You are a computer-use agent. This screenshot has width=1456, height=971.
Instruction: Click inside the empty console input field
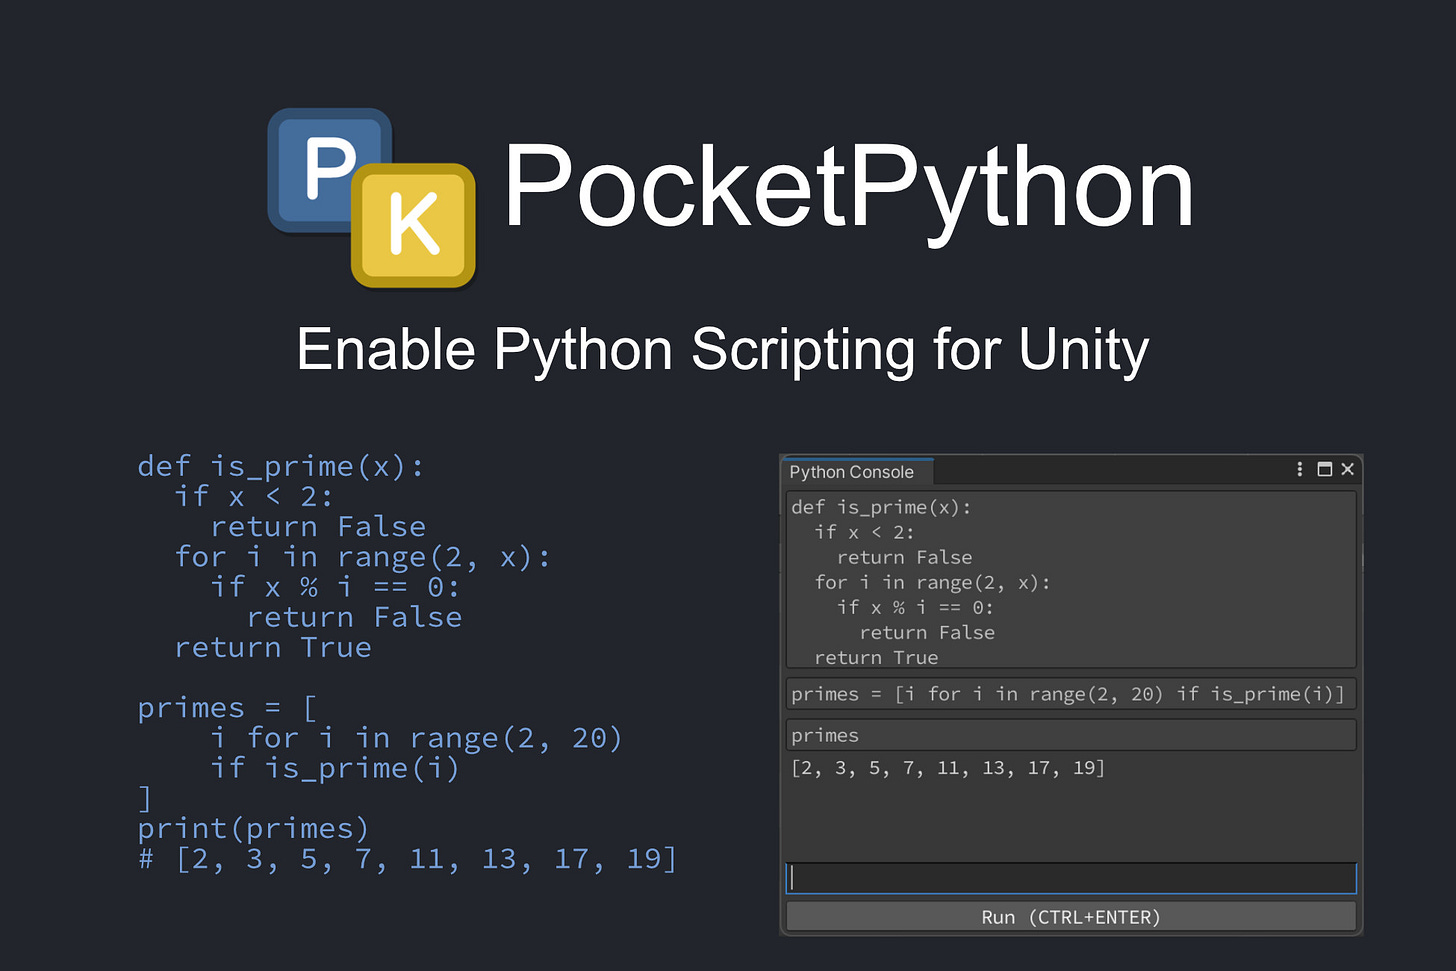coord(1070,877)
